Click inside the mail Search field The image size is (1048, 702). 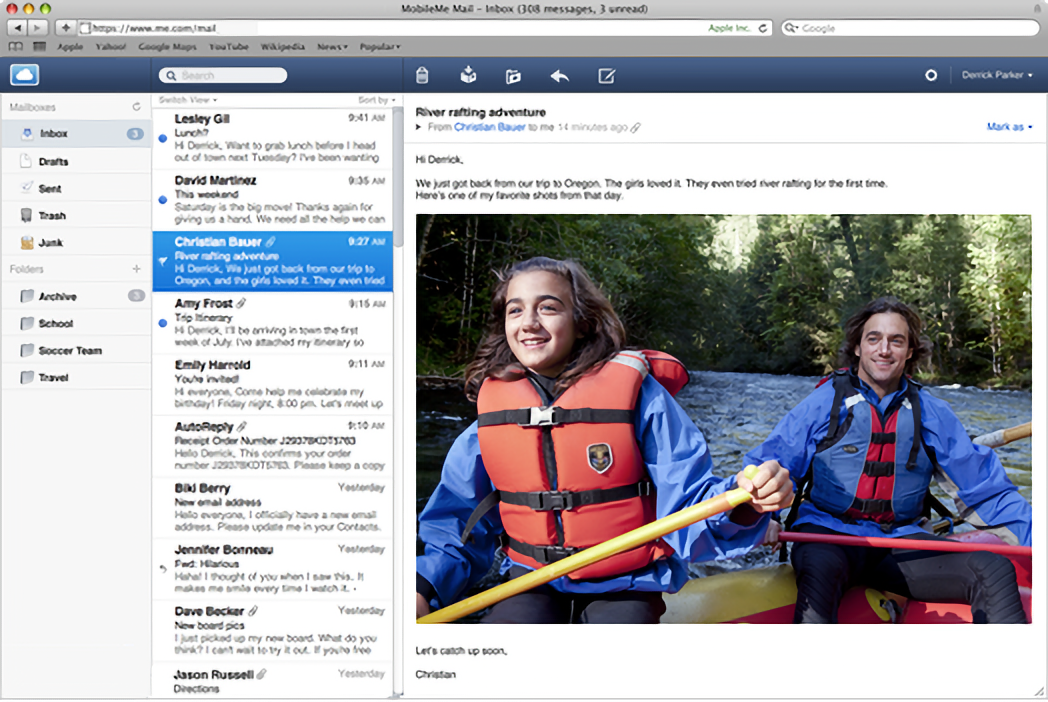pyautogui.click(x=222, y=74)
